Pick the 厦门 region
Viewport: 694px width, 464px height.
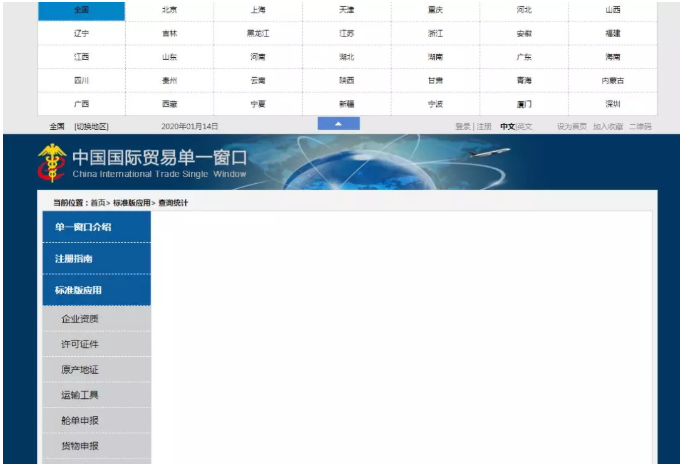(x=524, y=104)
